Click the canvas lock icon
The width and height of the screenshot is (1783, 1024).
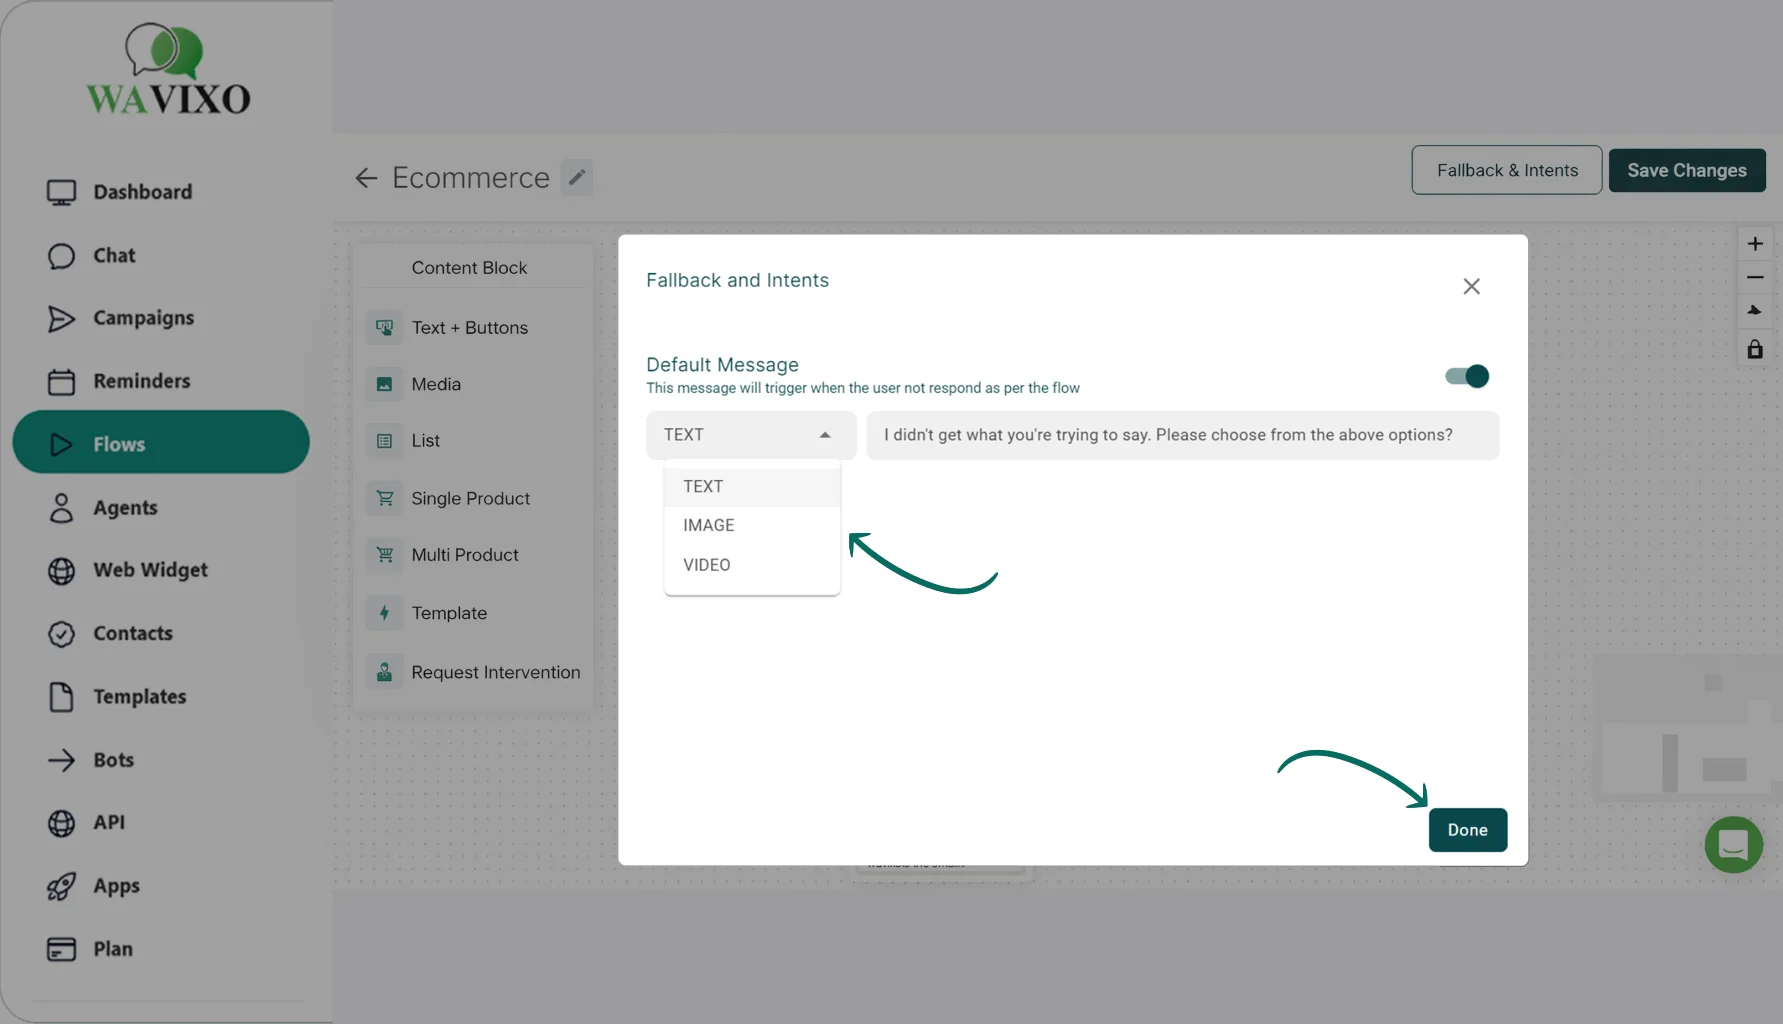[x=1754, y=349]
